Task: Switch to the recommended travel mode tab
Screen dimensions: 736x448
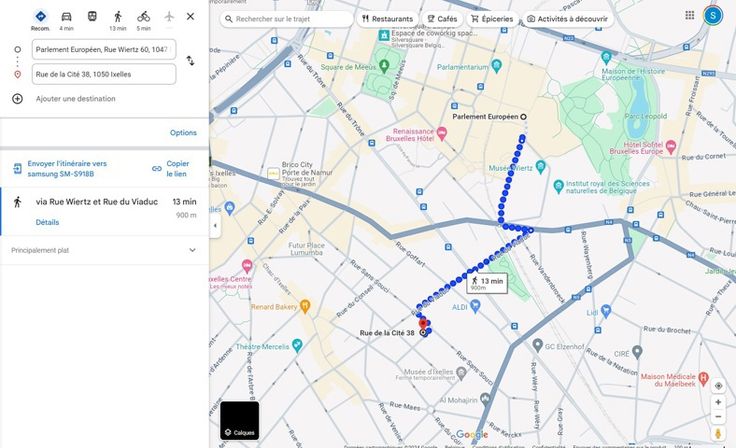Action: [x=40, y=17]
